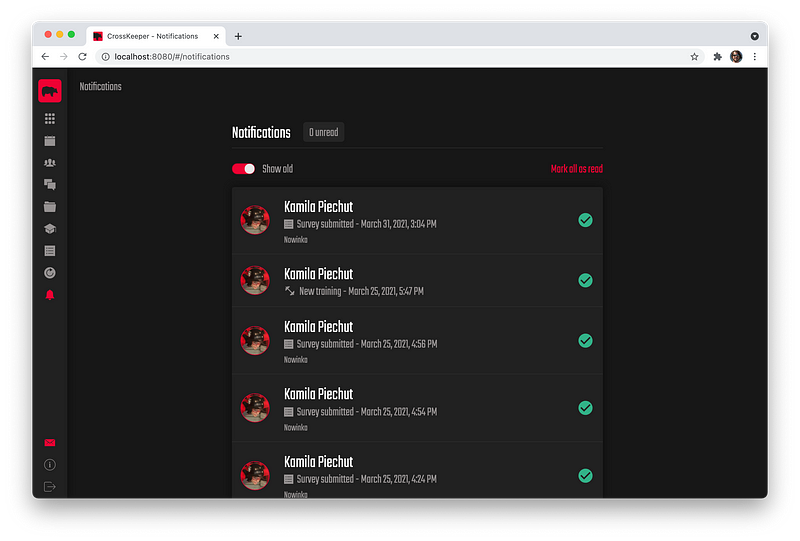Open the calendar icon in sidebar
Viewport: 800px width, 541px height.
[x=50, y=141]
